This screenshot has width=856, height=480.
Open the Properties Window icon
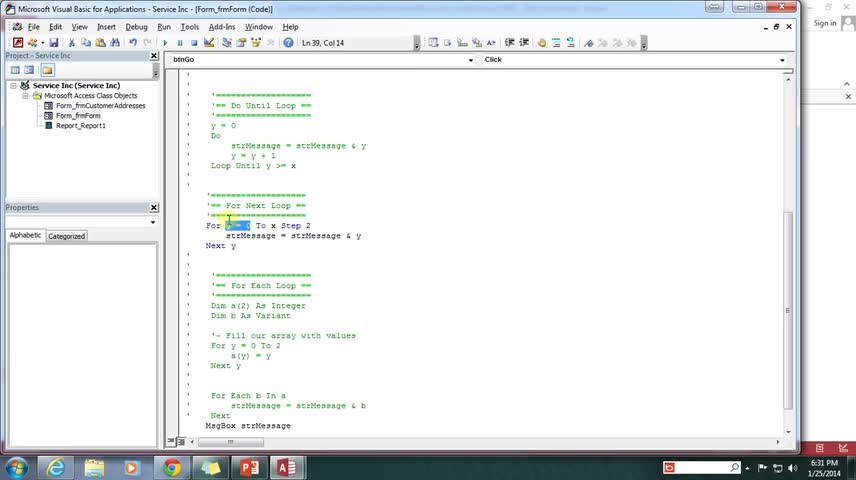(241, 43)
